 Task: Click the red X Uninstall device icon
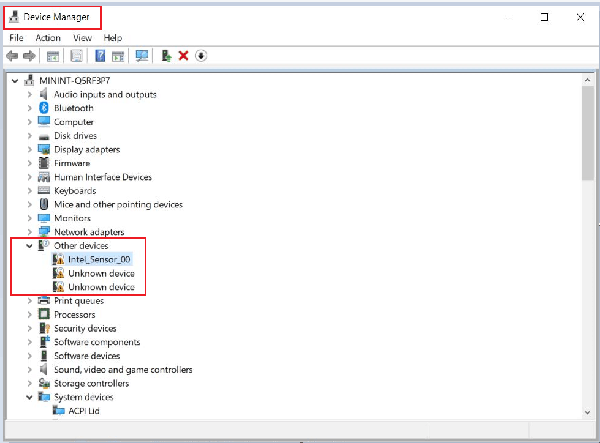click(183, 56)
